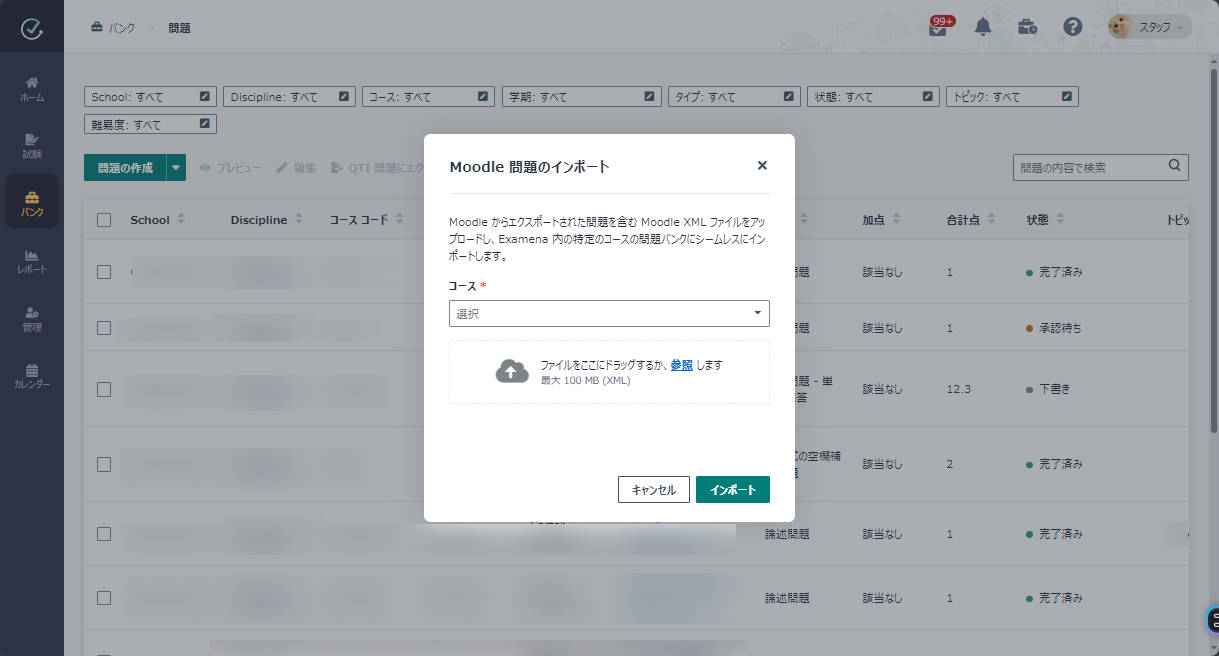Screen dimensions: 1219x656
Task: Click the インポート button
Action: pyautogui.click(x=733, y=490)
